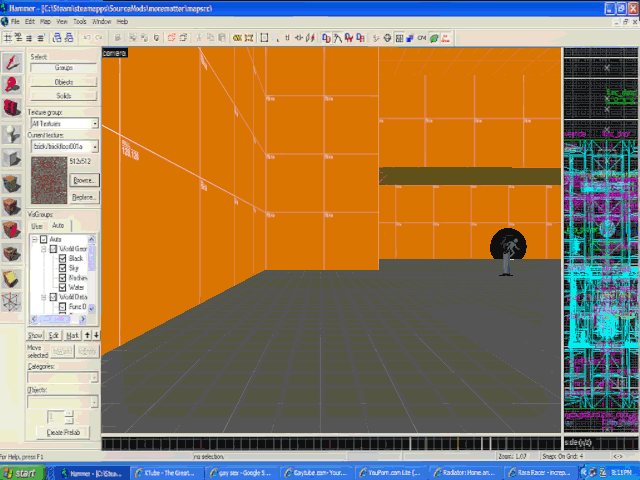Activate the Camera tool icon
The image size is (640, 480).
point(11,109)
